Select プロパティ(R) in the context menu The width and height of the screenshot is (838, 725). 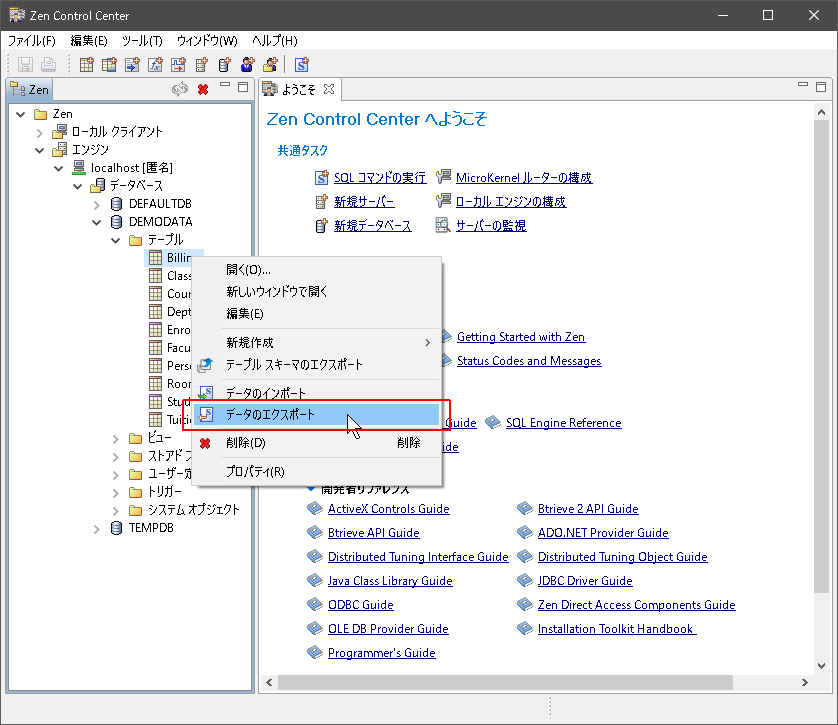point(255,471)
